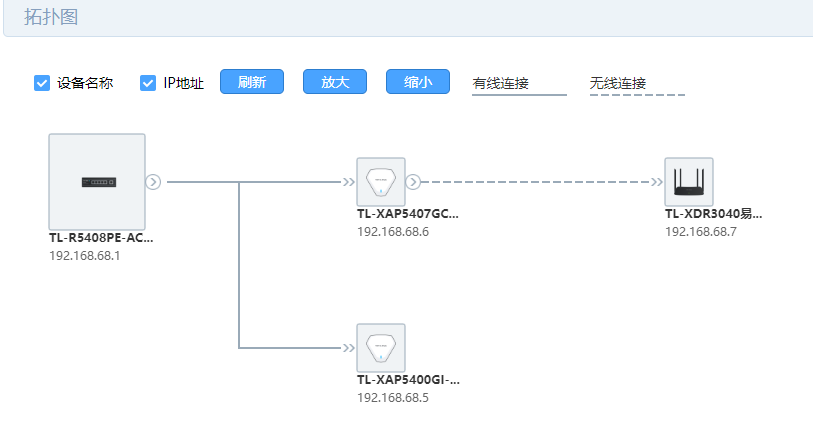This screenshot has height=425, width=813.
Task: Select the TL-R5408PE-AC router device icon
Action: [x=97, y=182]
